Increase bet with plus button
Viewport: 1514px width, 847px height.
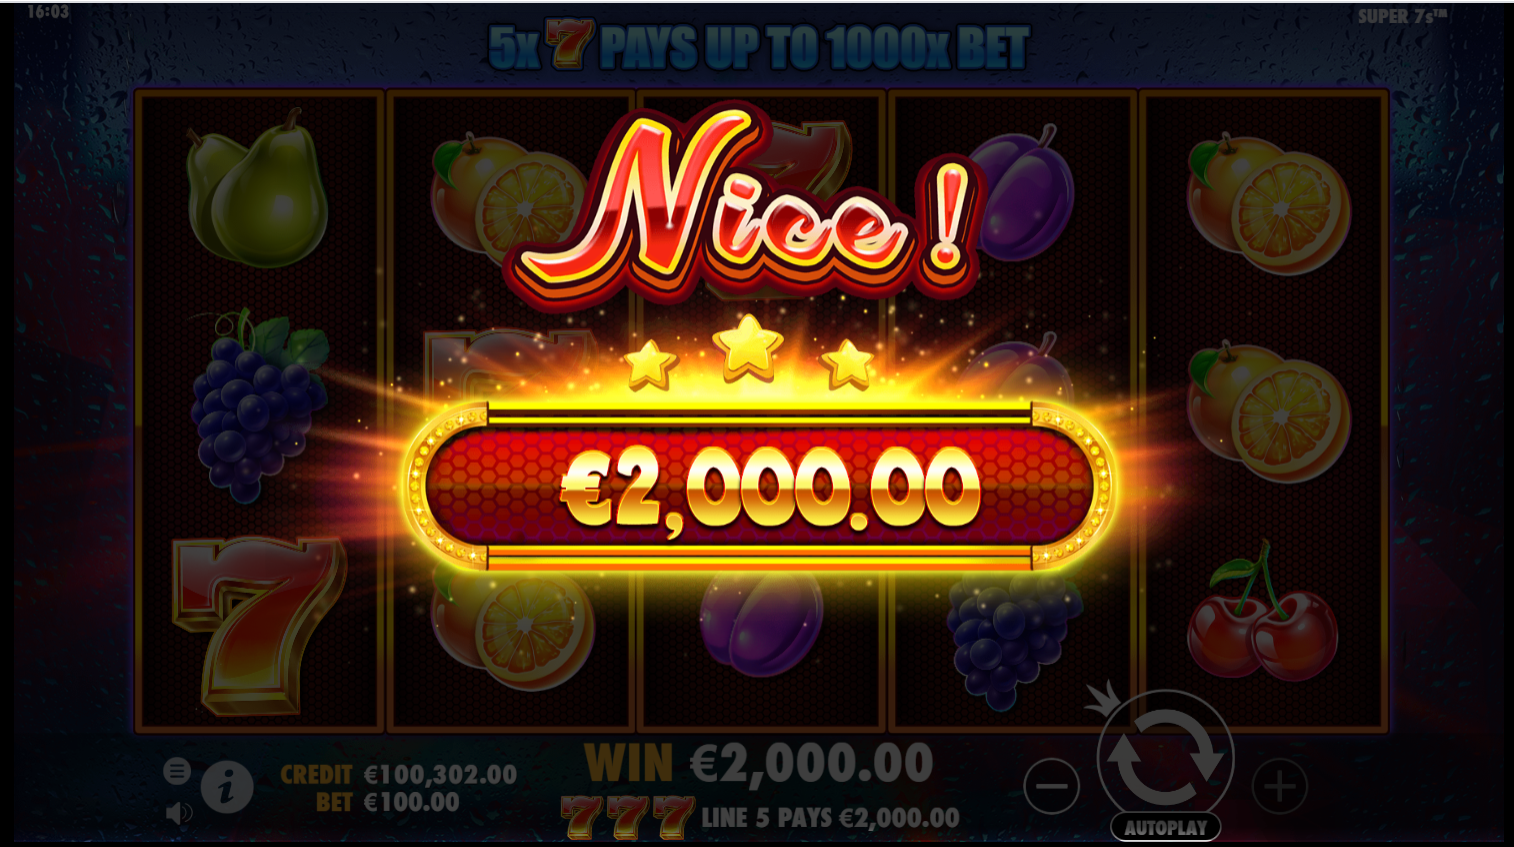1280,787
